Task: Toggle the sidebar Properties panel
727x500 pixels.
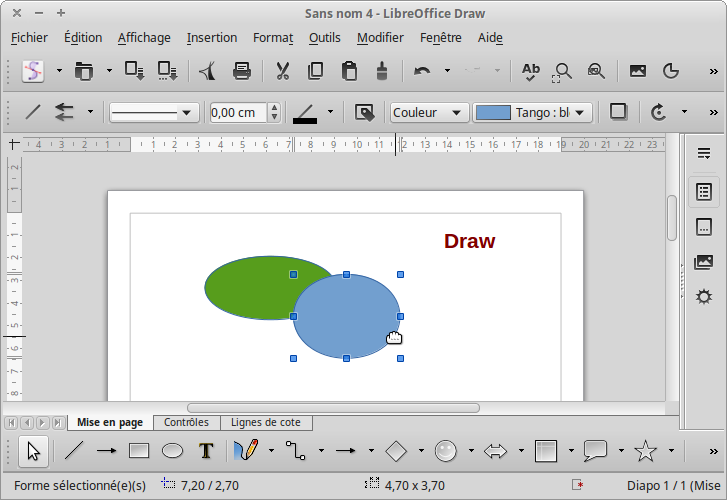Action: pos(704,191)
